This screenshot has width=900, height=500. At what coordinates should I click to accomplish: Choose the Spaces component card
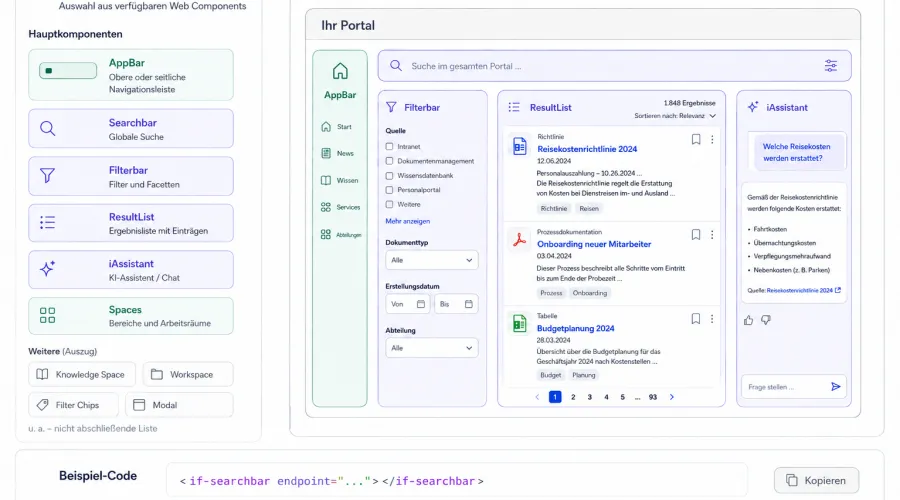point(131,316)
